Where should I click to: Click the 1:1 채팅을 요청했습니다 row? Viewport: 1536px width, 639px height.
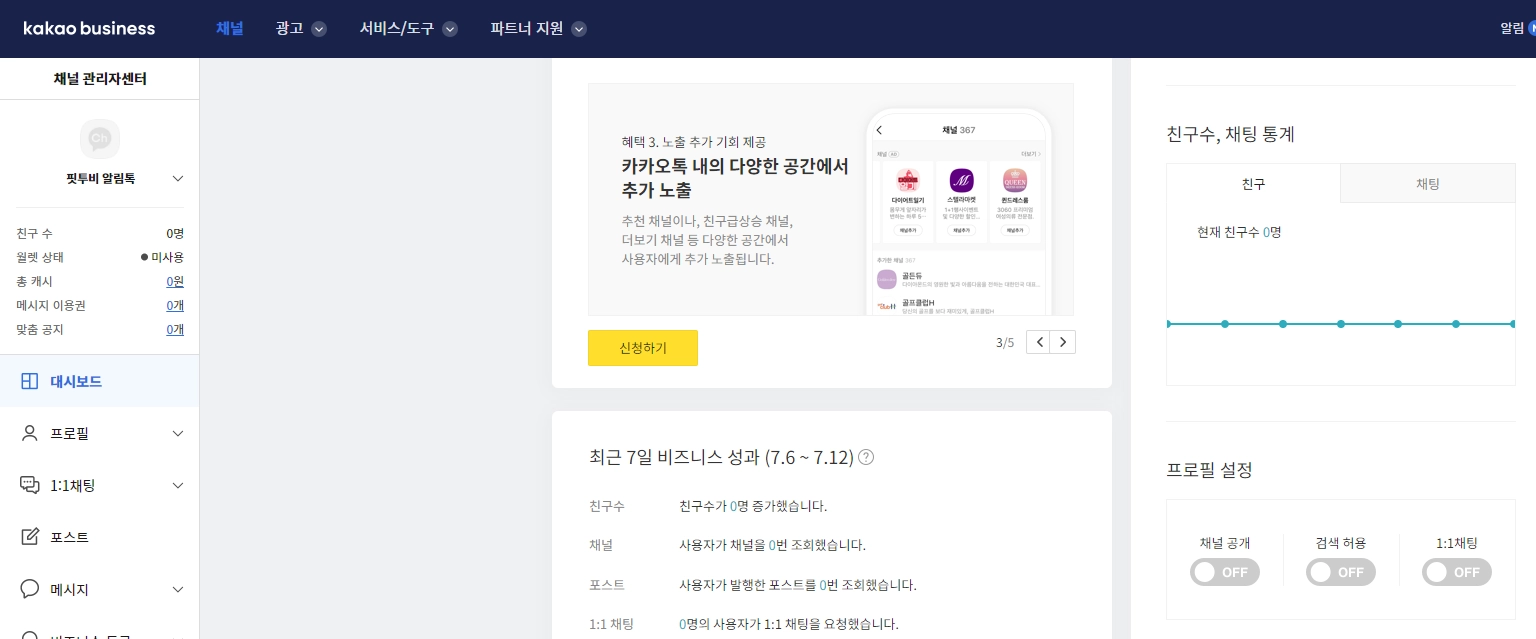pyautogui.click(x=789, y=624)
